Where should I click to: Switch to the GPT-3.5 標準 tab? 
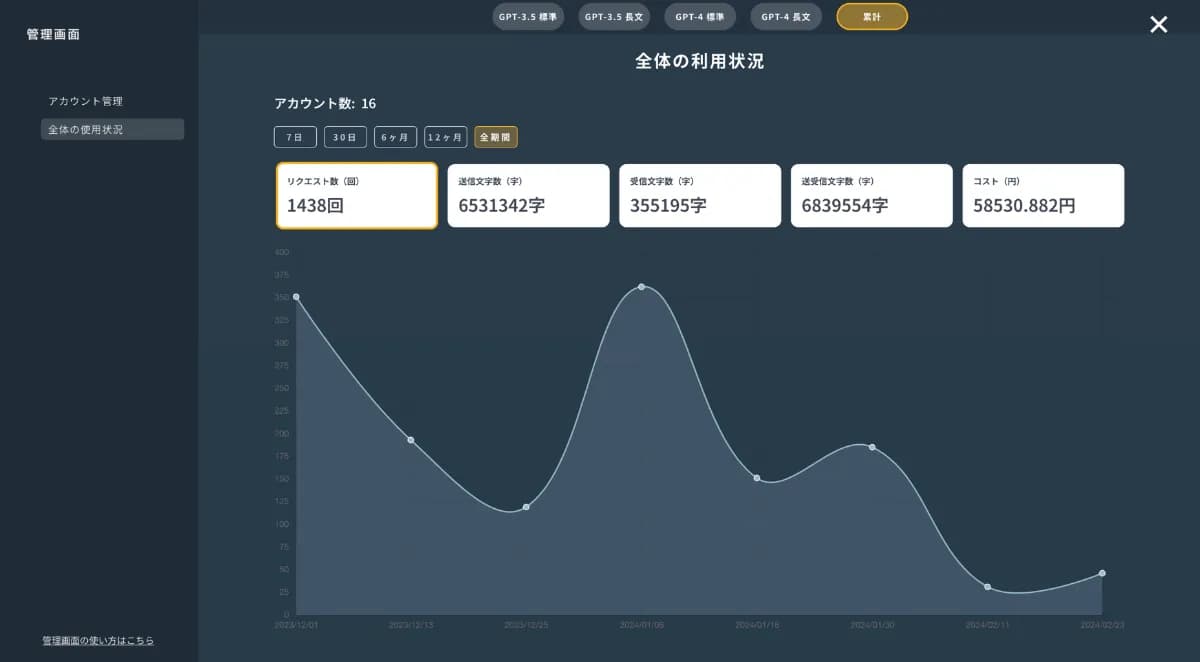pos(528,16)
